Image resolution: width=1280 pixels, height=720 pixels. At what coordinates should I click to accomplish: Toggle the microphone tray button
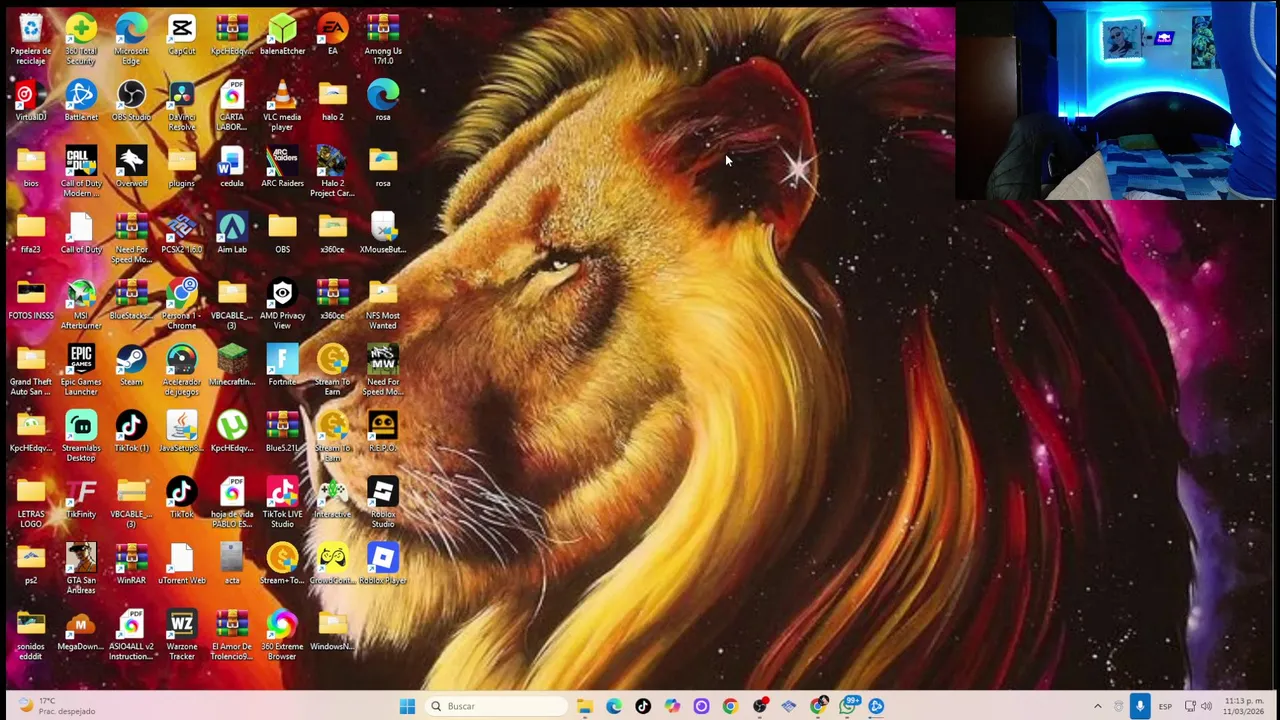point(1140,706)
